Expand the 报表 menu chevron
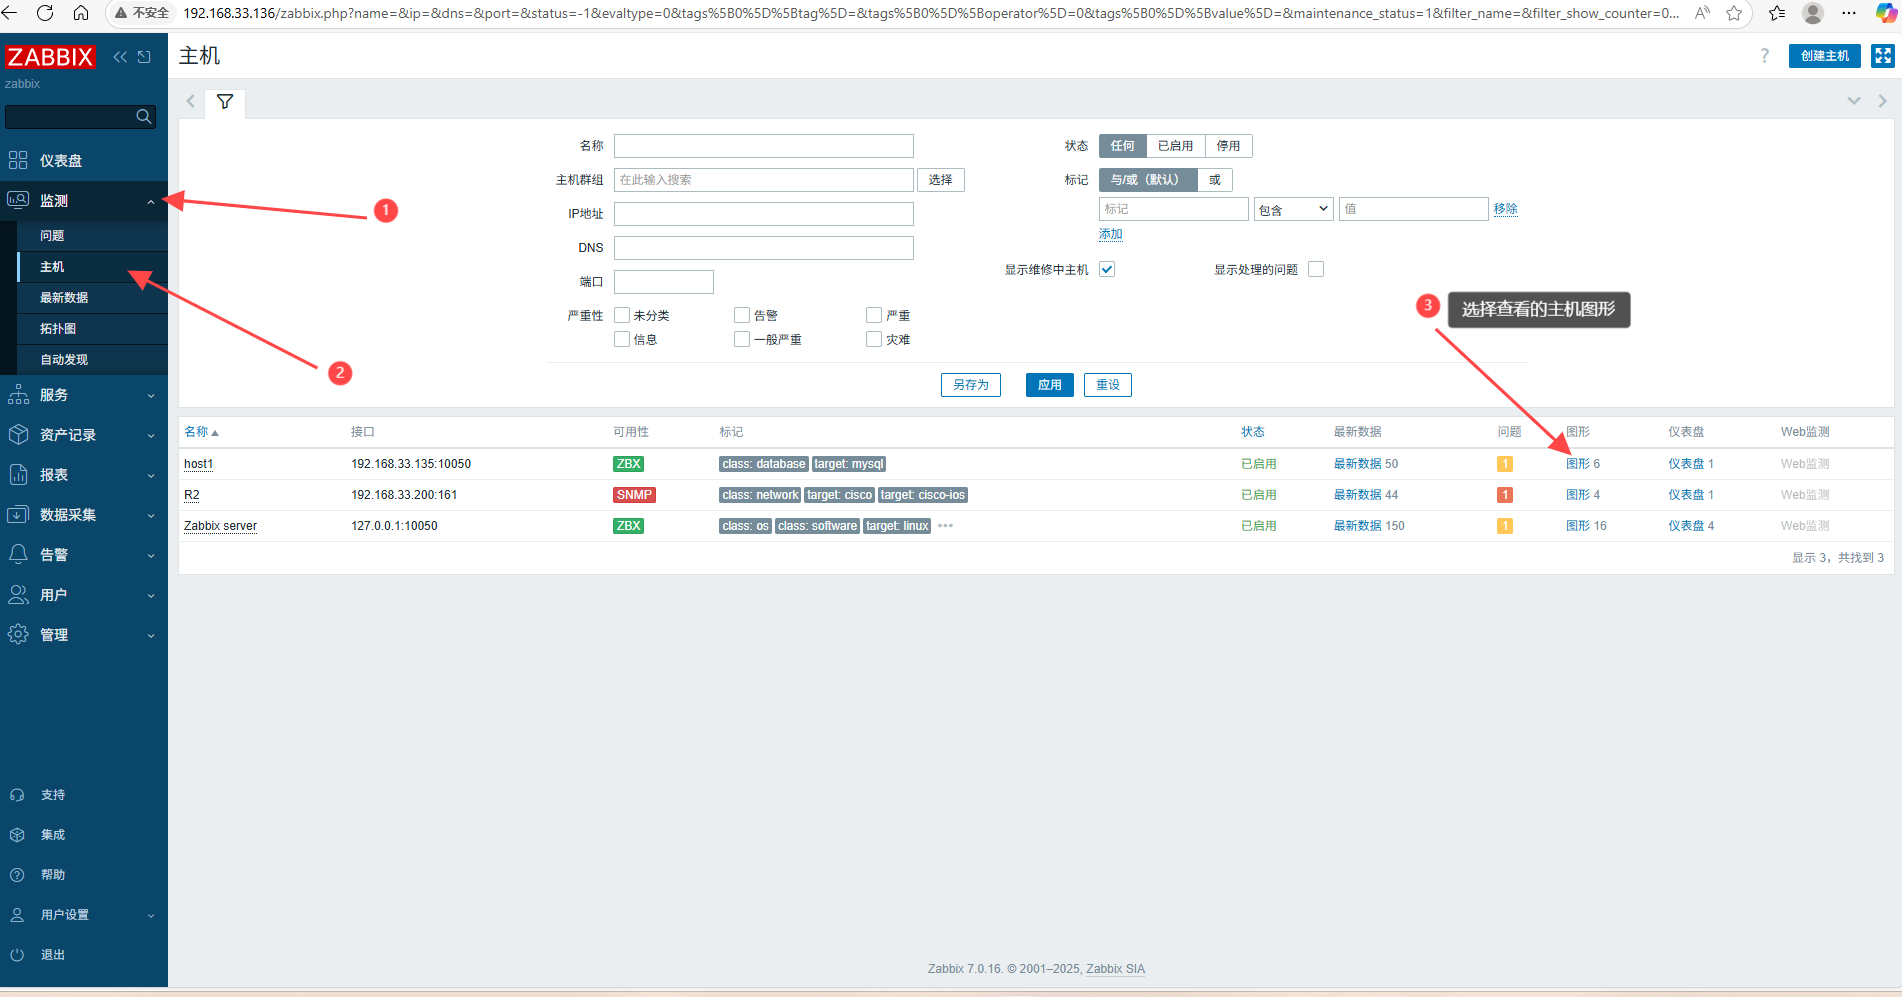 coord(151,476)
